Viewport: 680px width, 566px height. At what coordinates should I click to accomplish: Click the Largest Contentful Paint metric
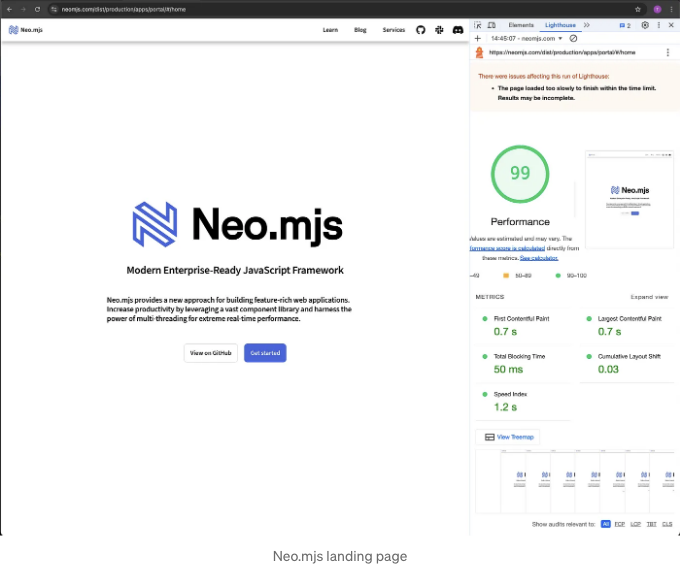(x=627, y=326)
